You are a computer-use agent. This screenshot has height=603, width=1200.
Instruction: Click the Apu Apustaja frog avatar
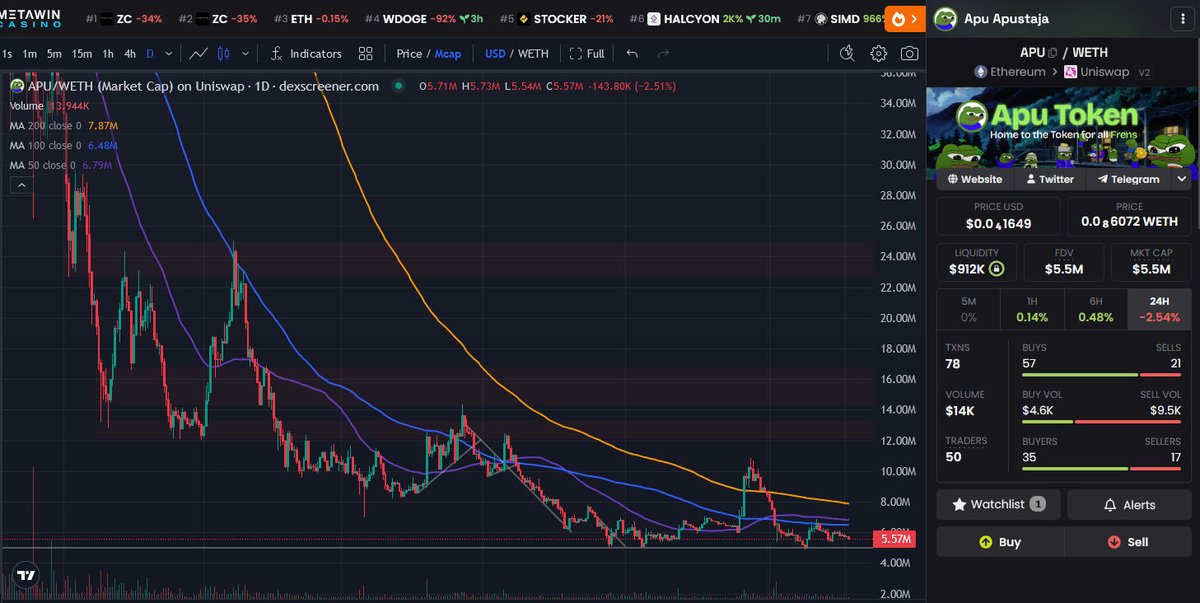point(946,18)
